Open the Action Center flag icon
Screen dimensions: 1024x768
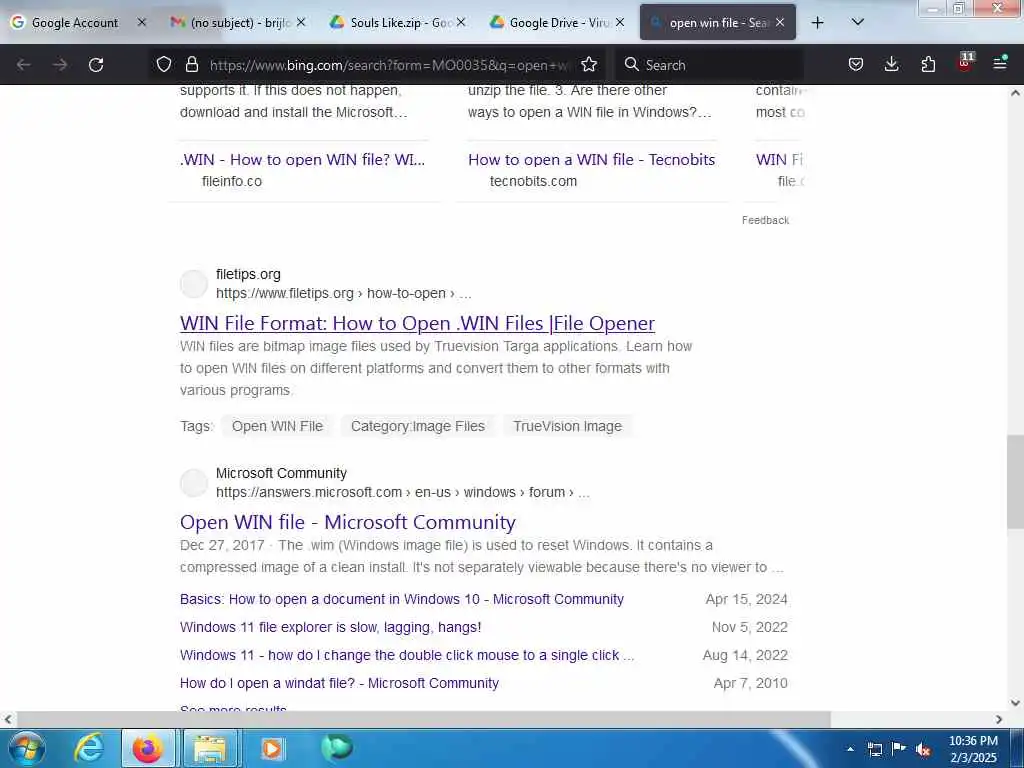point(899,748)
